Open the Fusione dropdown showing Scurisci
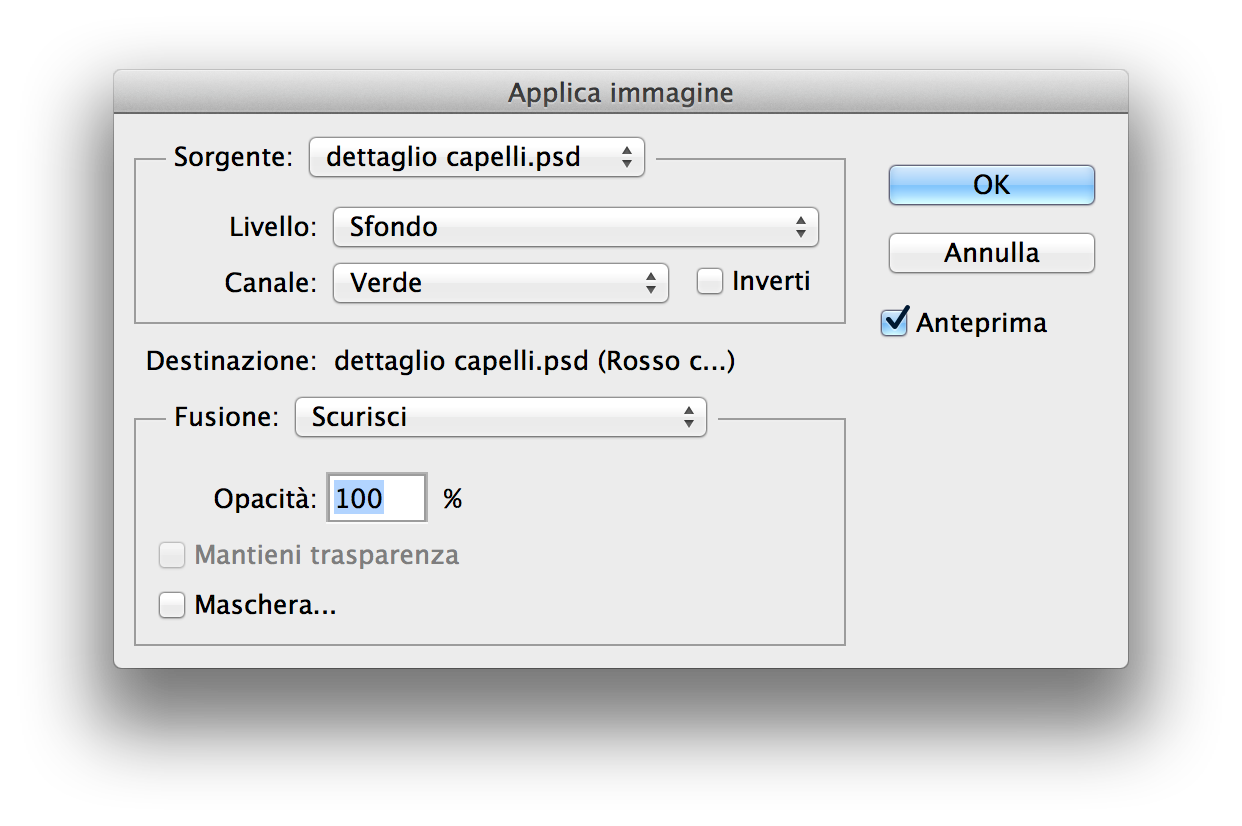This screenshot has width=1242, height=826. coord(500,417)
